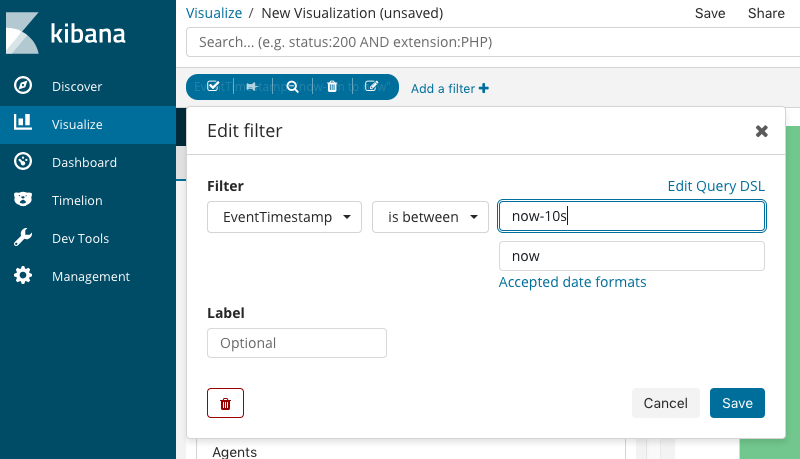800x459 pixels.
Task: Click the 'now' range end field
Action: pos(632,256)
